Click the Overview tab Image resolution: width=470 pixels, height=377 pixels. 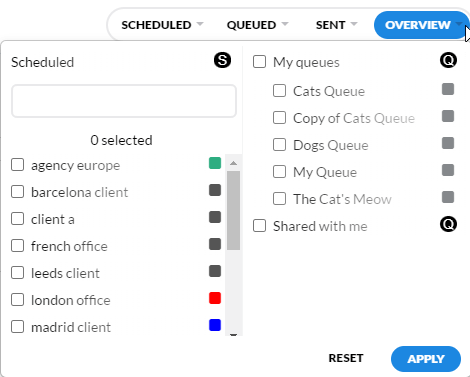coord(422,25)
